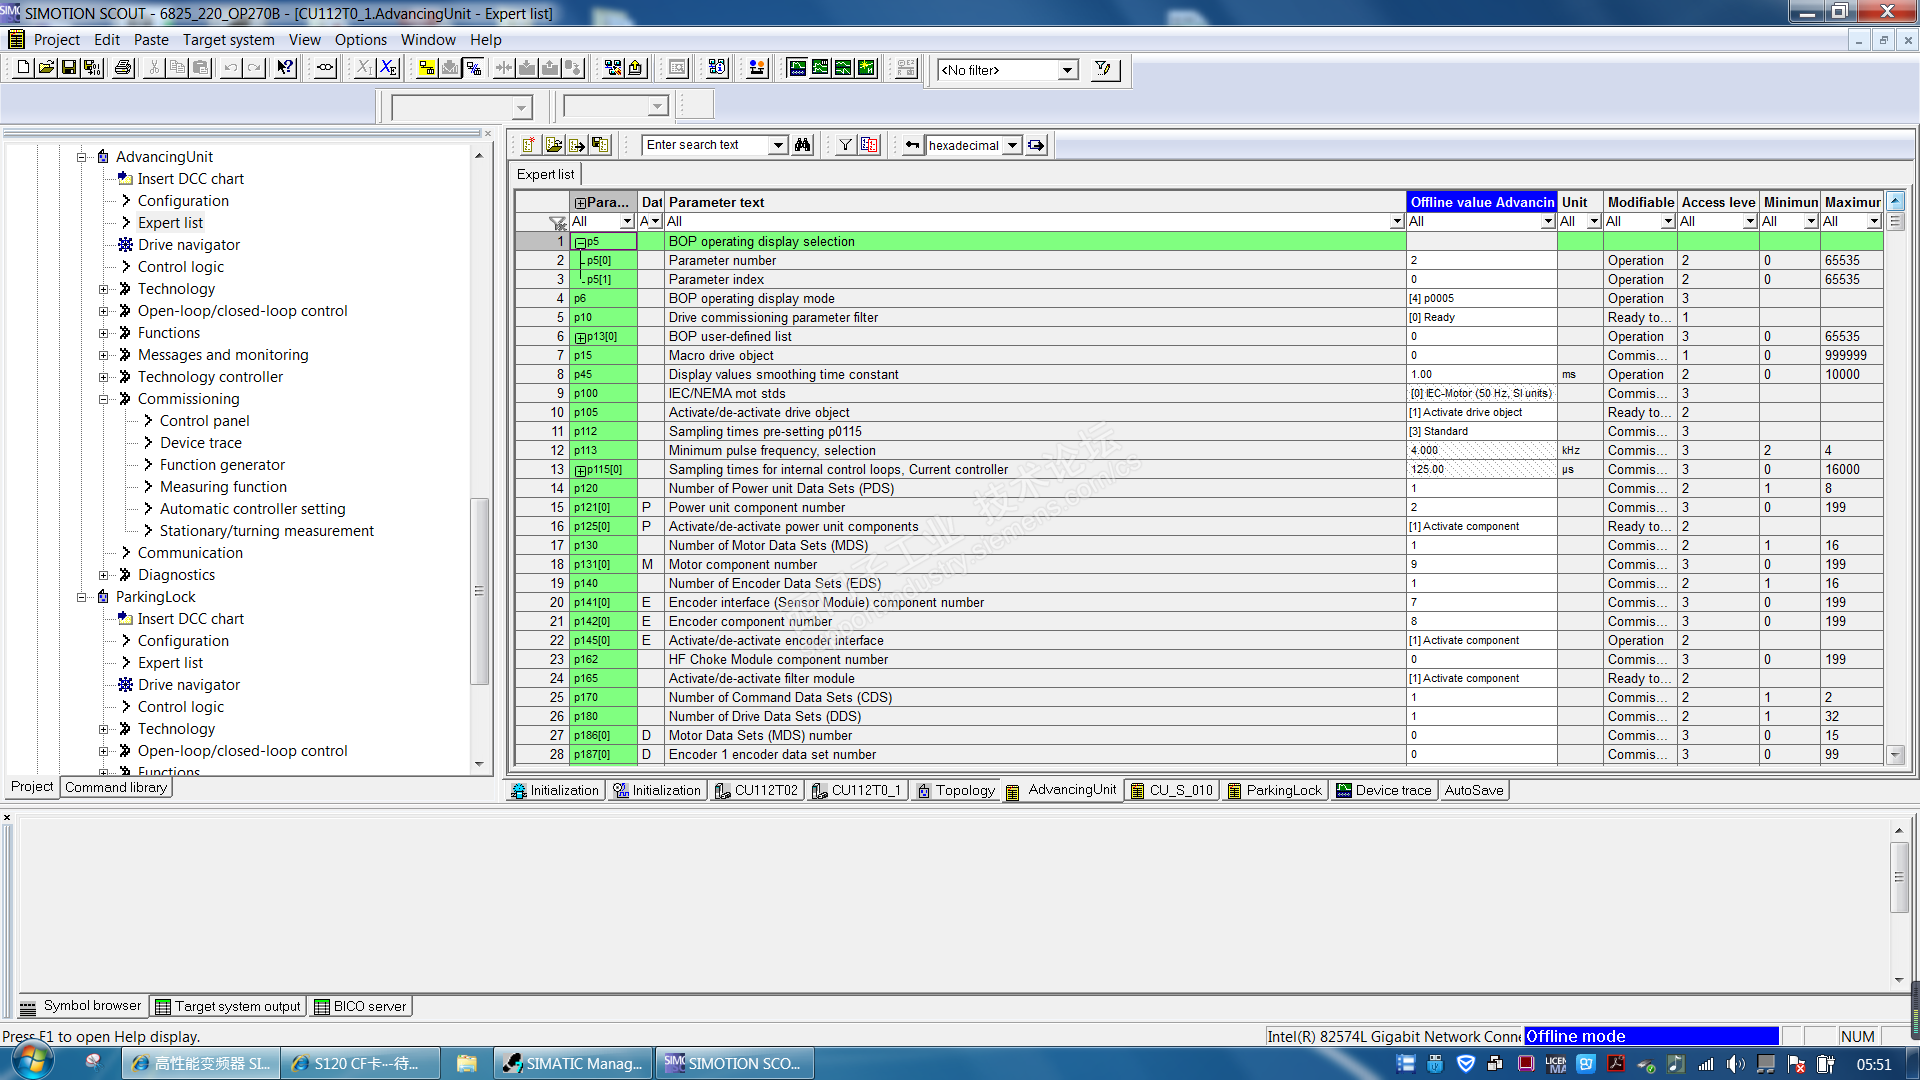Viewport: 1920px width, 1080px height.
Task: Collapse the Commissioning tree node
Action: [103, 399]
